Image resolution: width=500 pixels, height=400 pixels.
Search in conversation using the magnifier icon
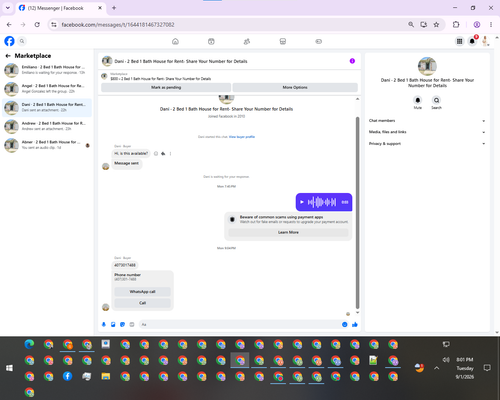[436, 100]
